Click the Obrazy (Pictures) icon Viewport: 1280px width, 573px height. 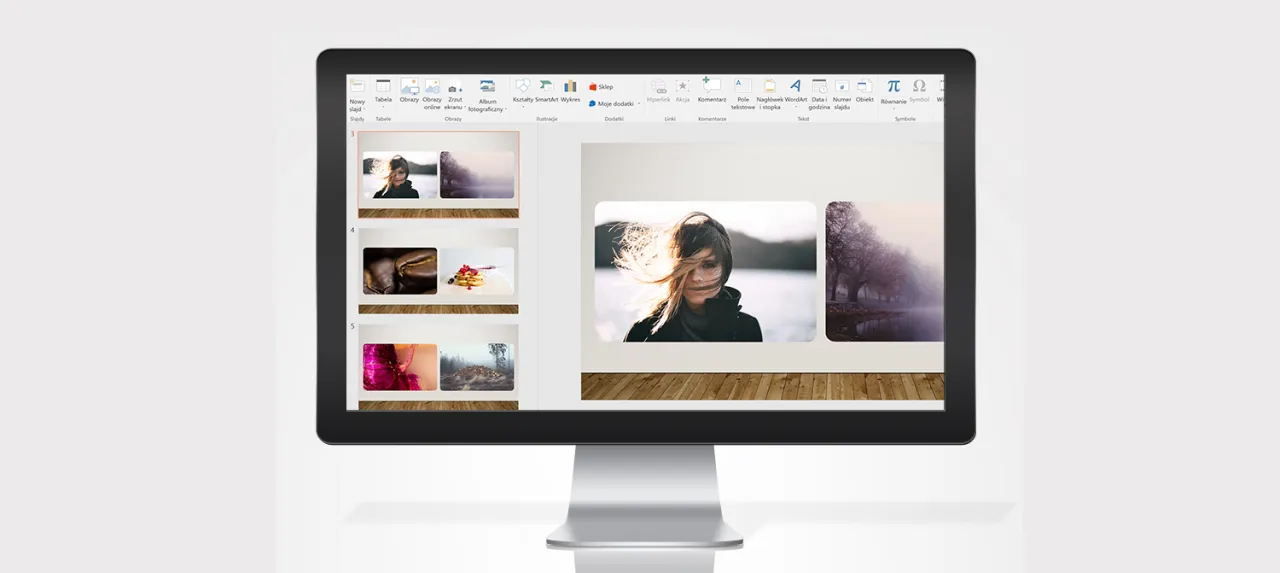409,89
